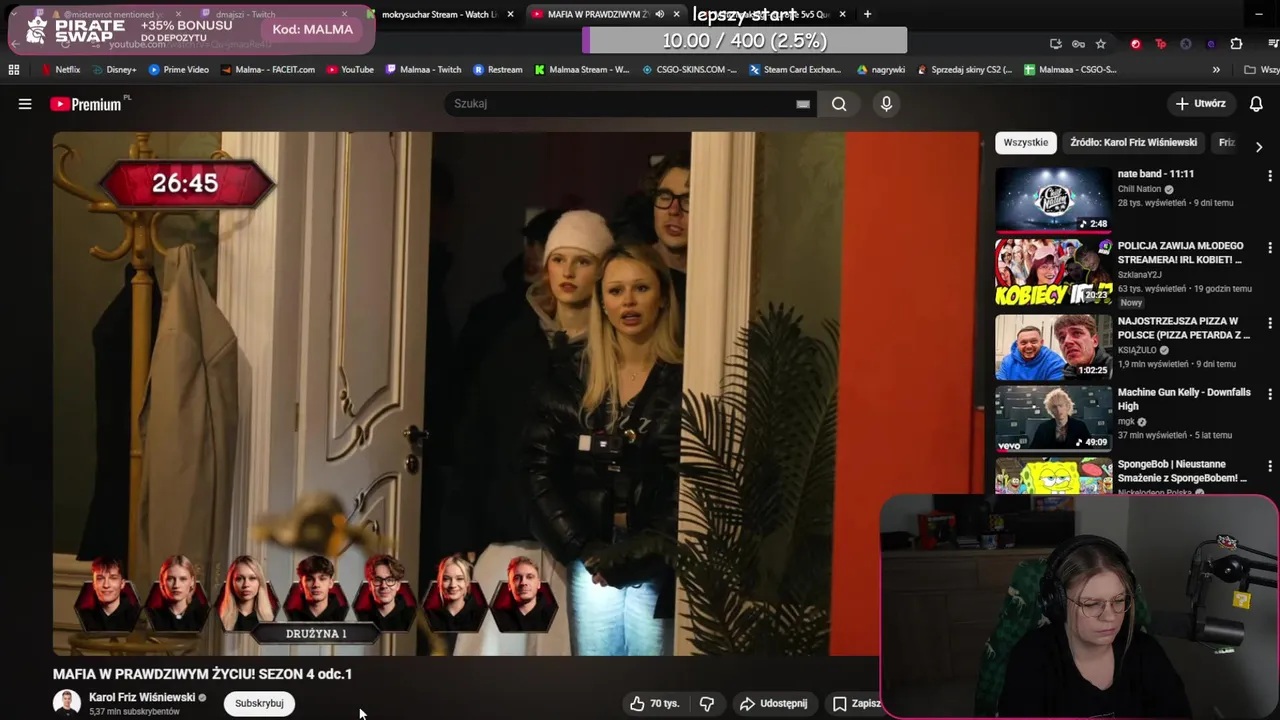
Task: Open a new browser tab
Action: click(867, 14)
